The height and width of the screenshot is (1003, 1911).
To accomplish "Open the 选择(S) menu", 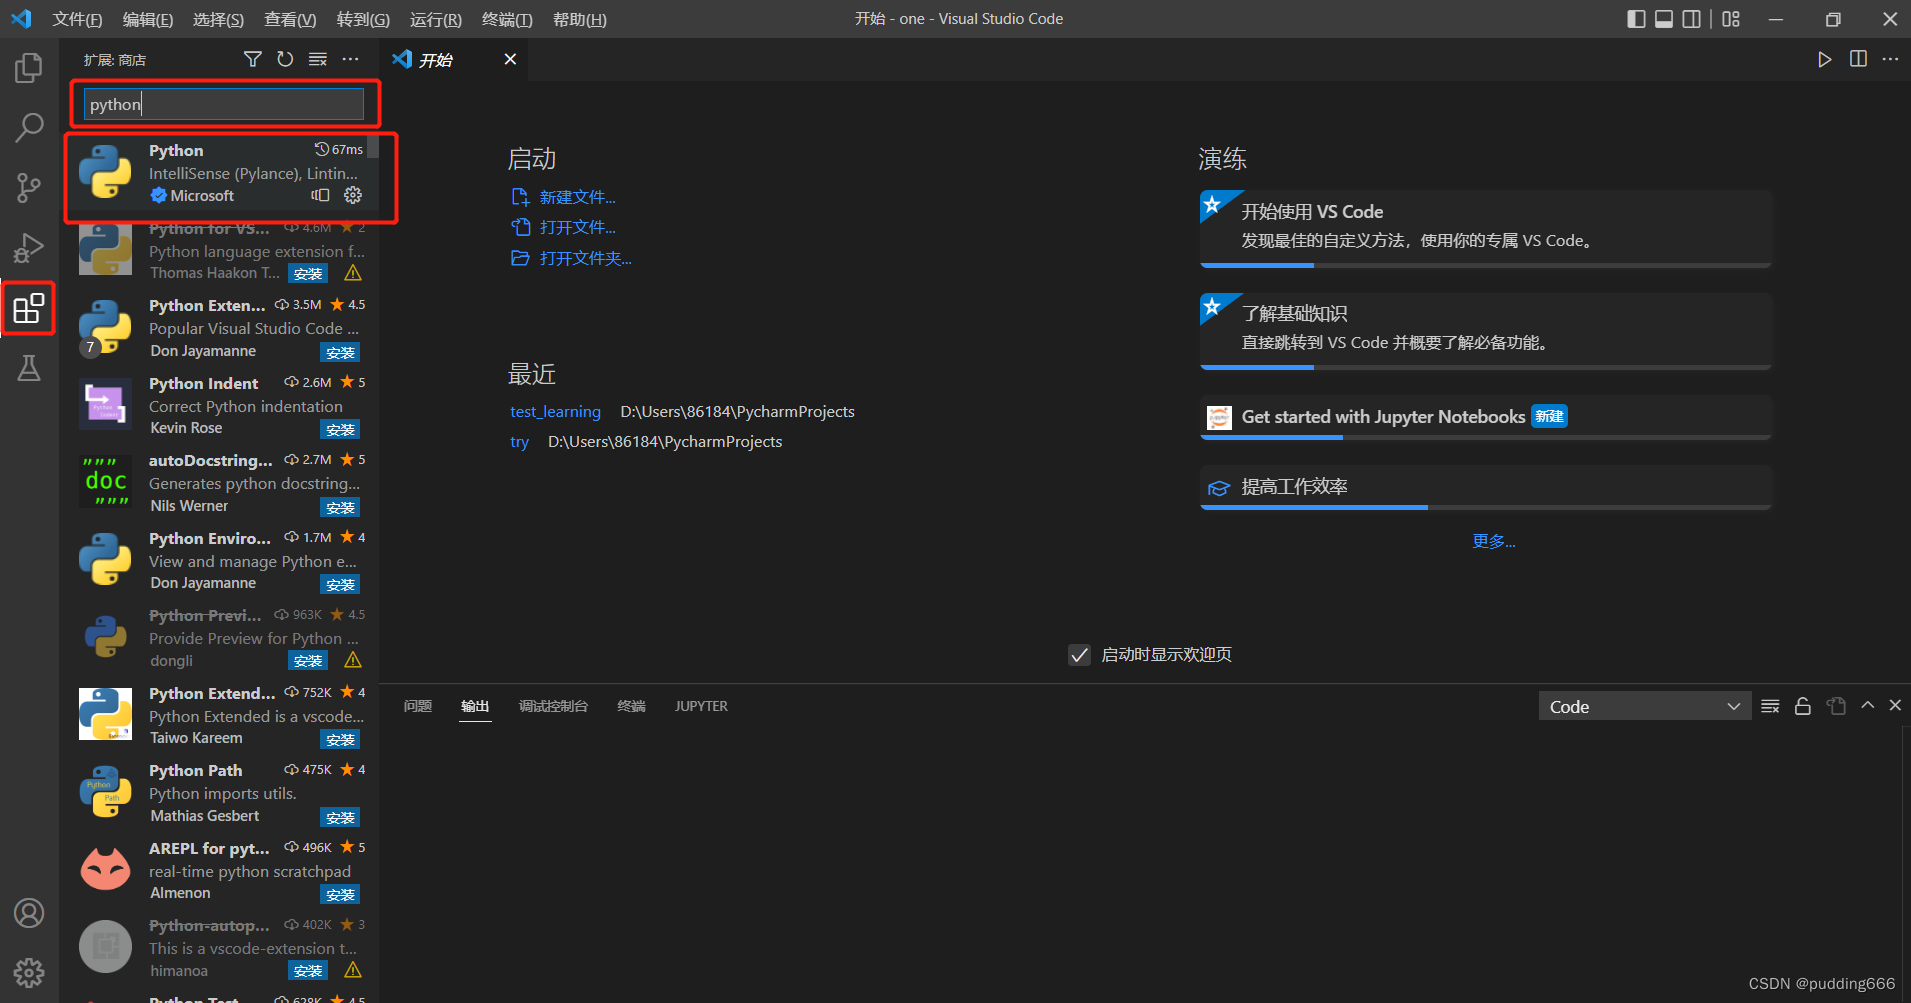I will pos(218,19).
